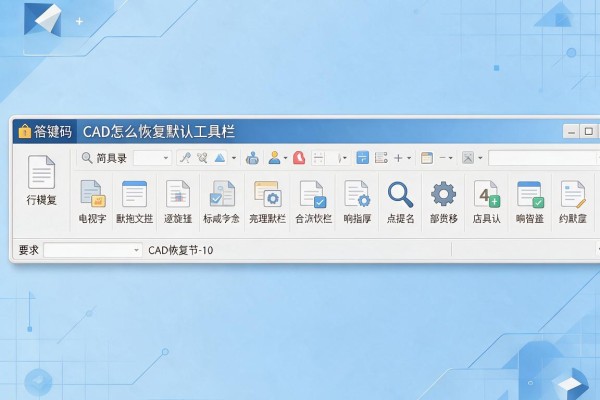Image resolution: width=600 pixels, height=400 pixels.
Task: Open the dropdown arrow next to plus icon
Action: click(x=409, y=158)
